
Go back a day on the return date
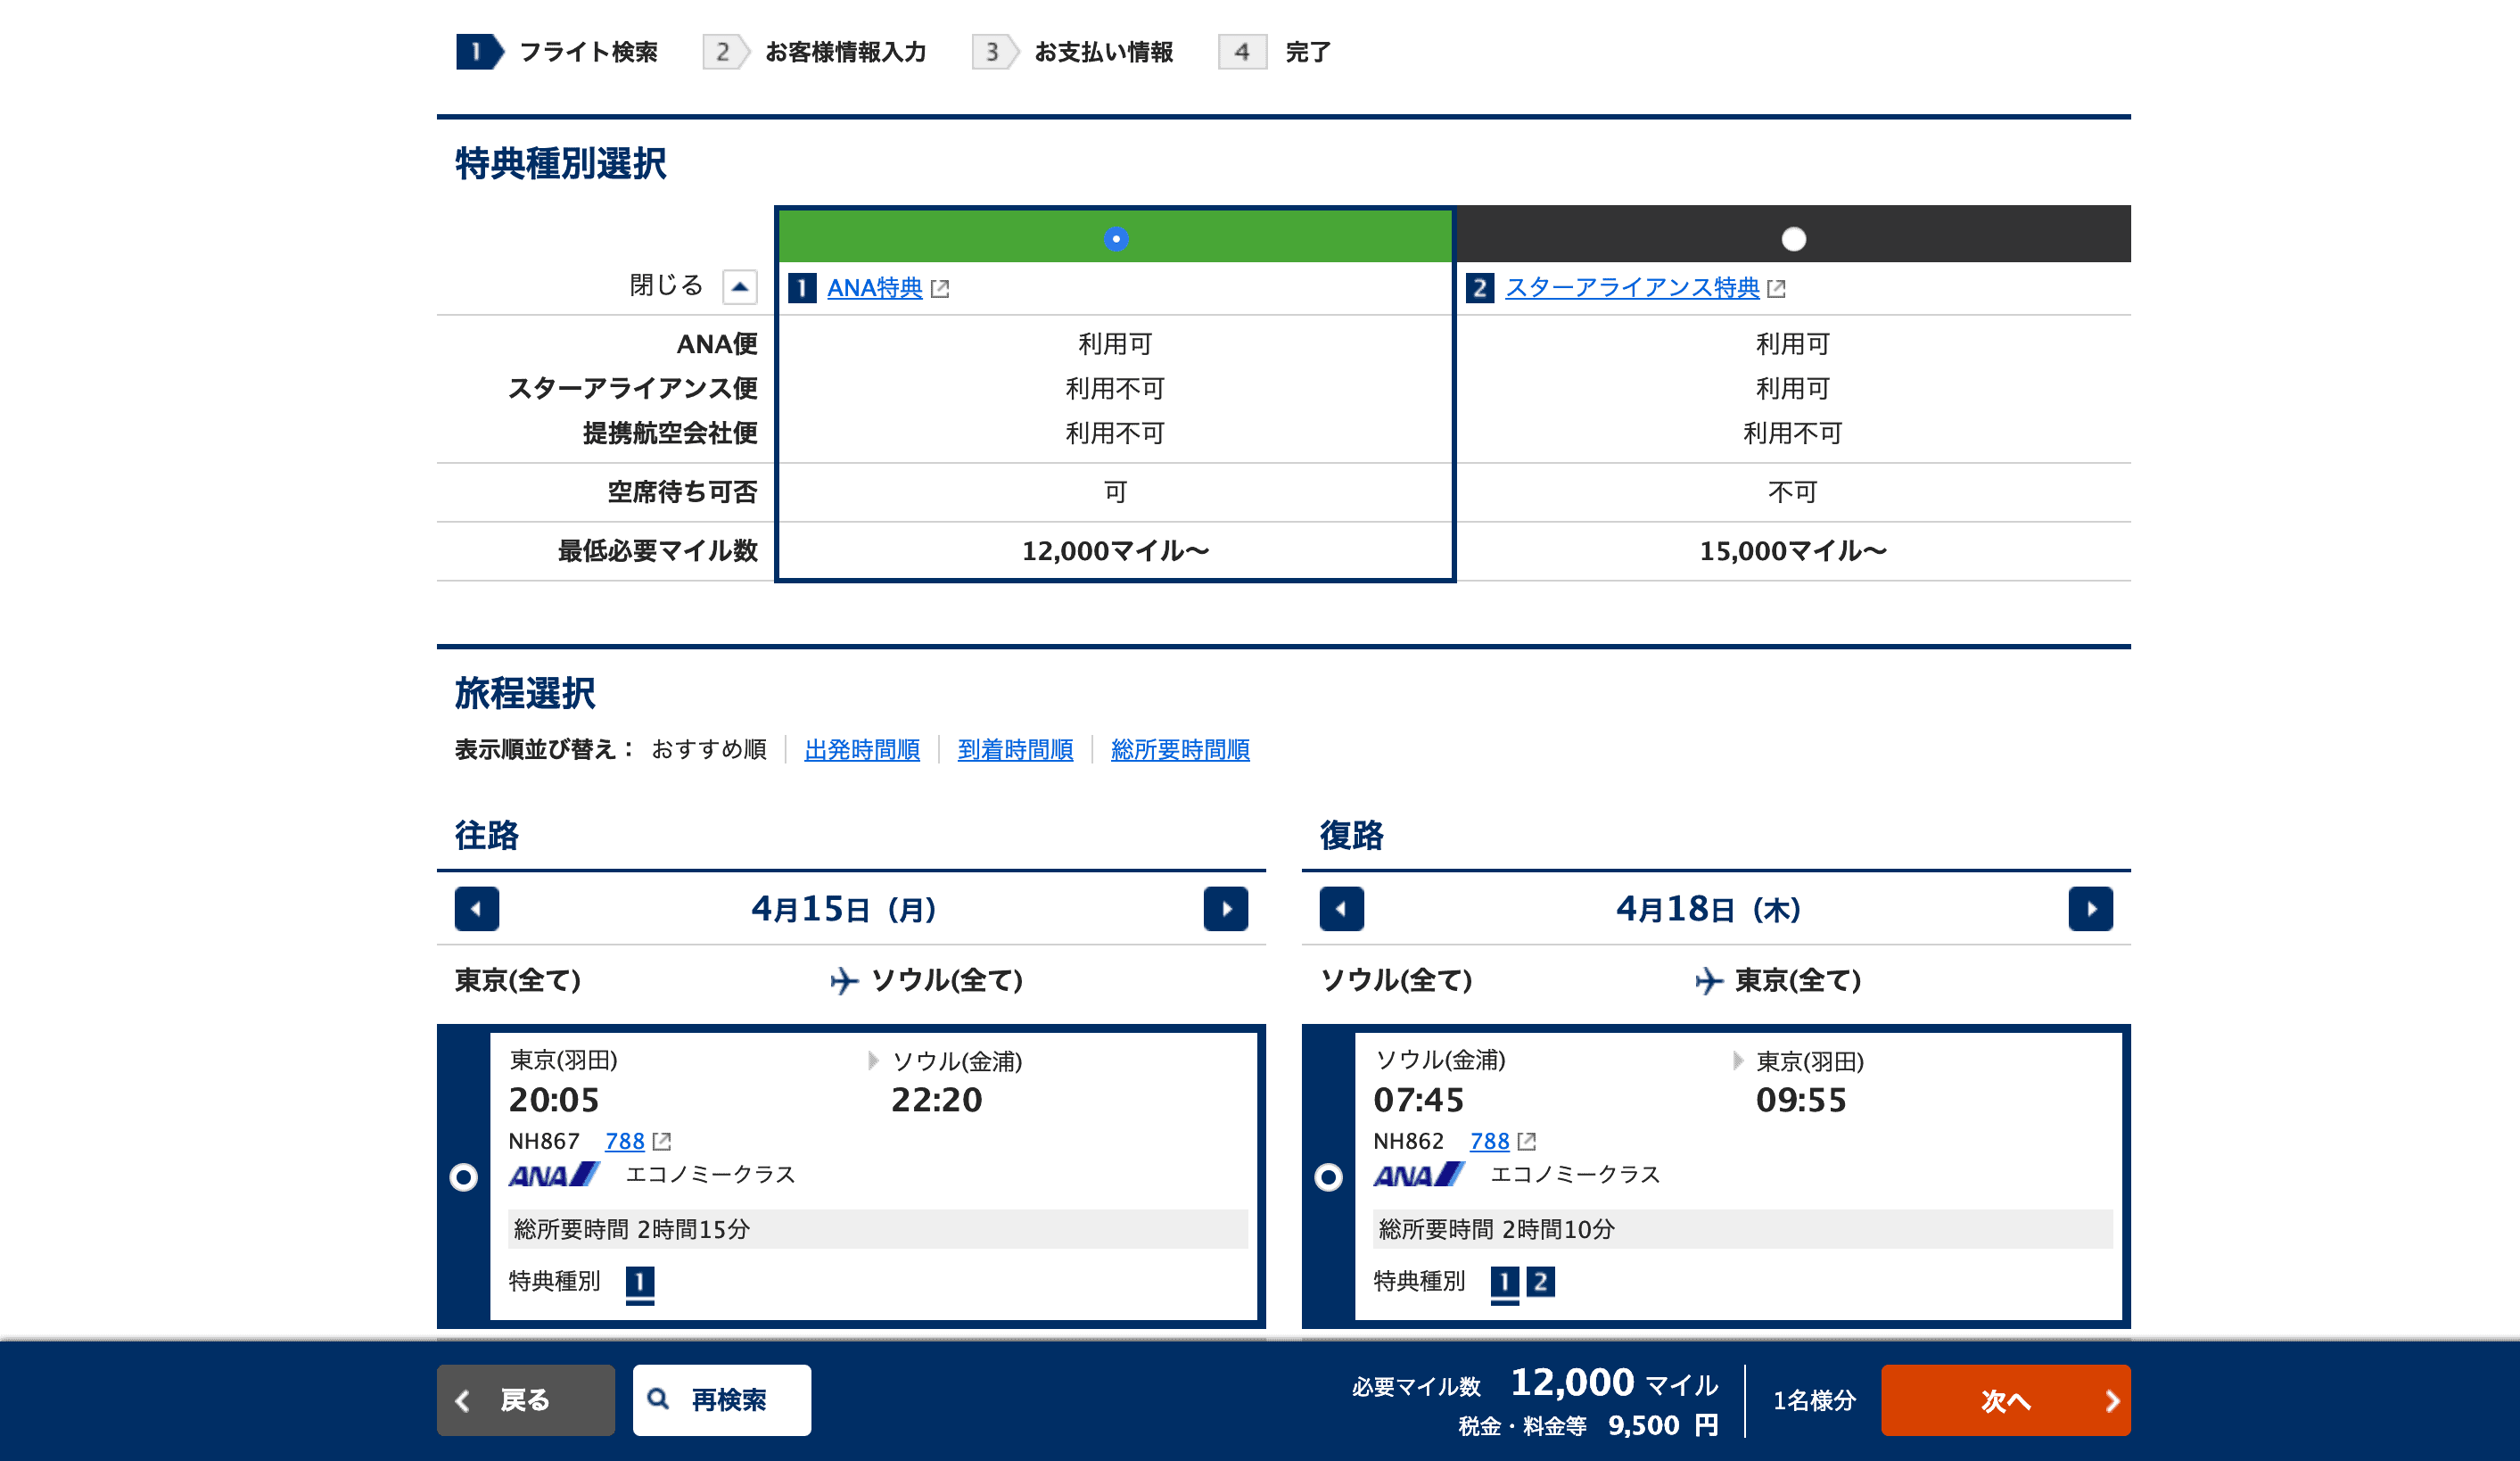pyautogui.click(x=1341, y=909)
